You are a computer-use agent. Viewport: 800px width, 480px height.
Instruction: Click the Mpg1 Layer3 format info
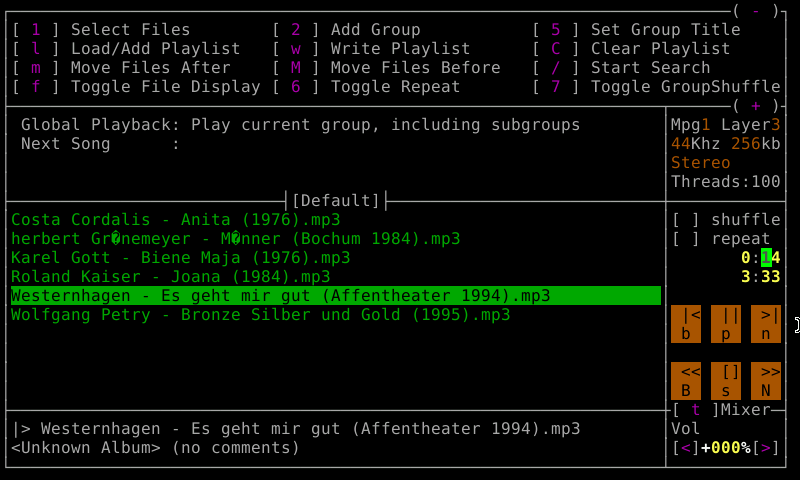[x=726, y=125]
